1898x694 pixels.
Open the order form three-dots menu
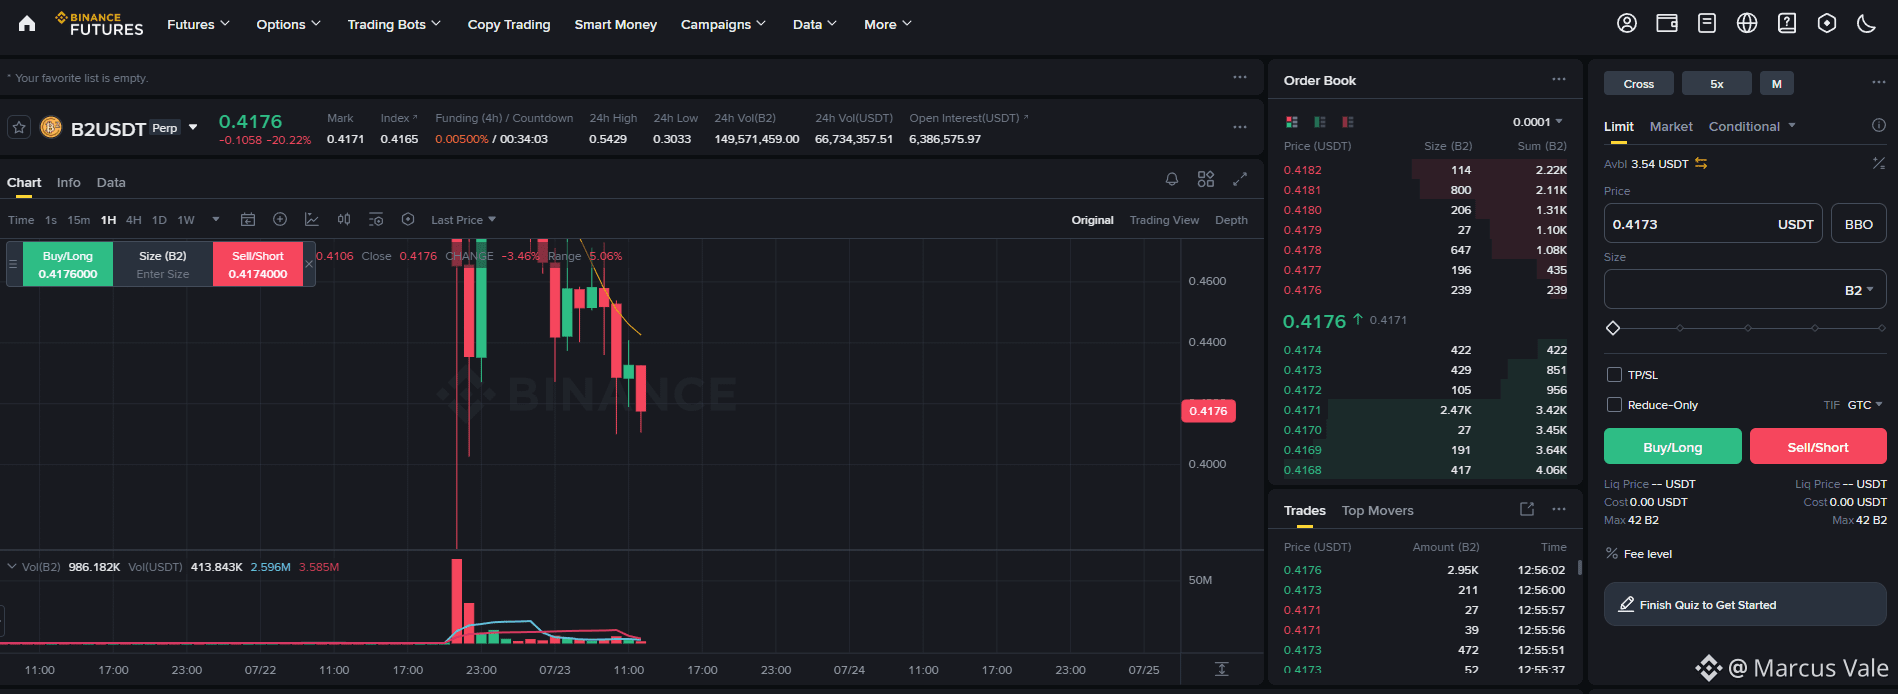[x=1879, y=82]
